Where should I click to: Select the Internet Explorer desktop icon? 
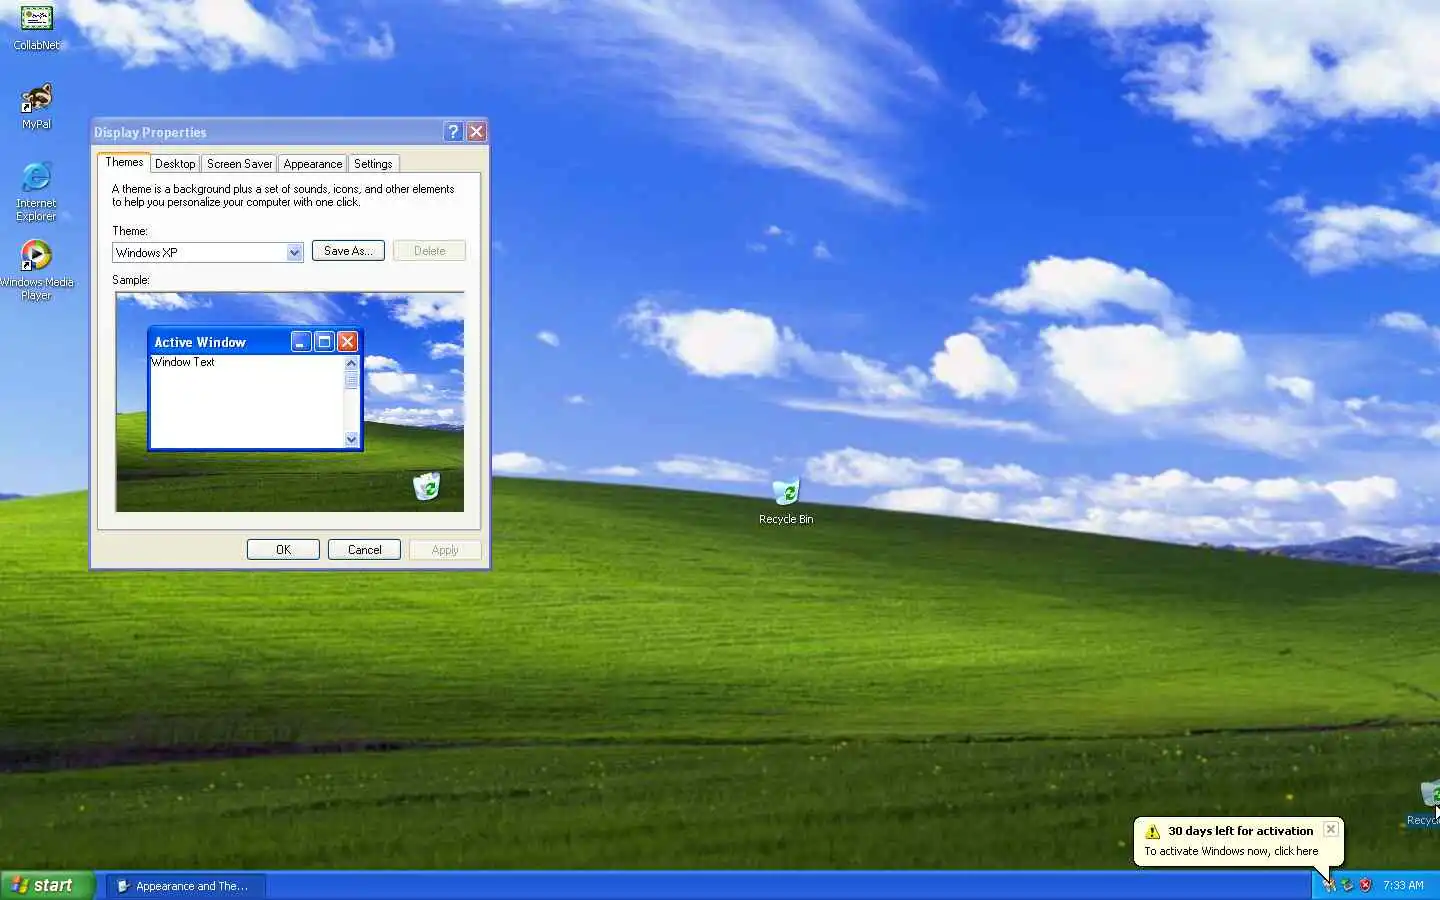tap(36, 191)
